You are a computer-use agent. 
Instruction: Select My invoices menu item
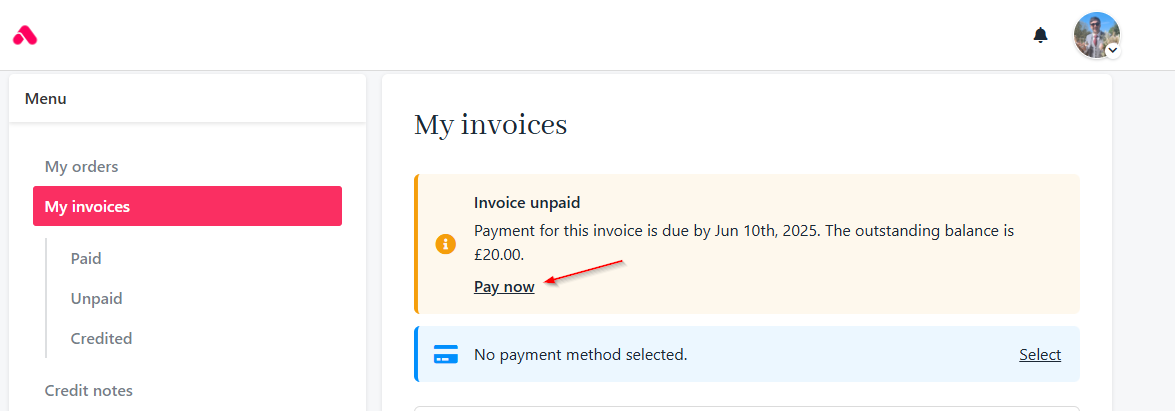187,206
